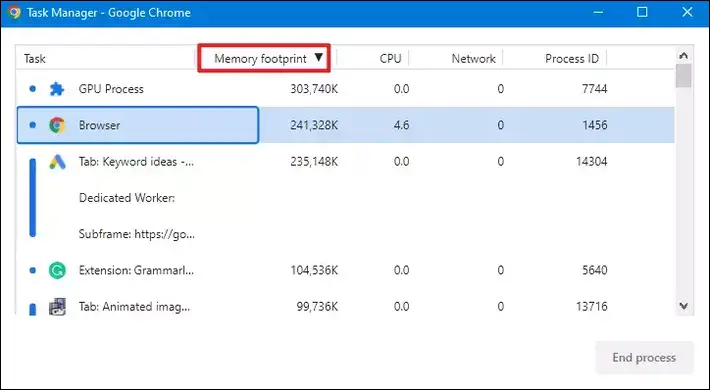This screenshot has height=390, width=710.
Task: Select the GPU Process row
Action: (x=345, y=89)
